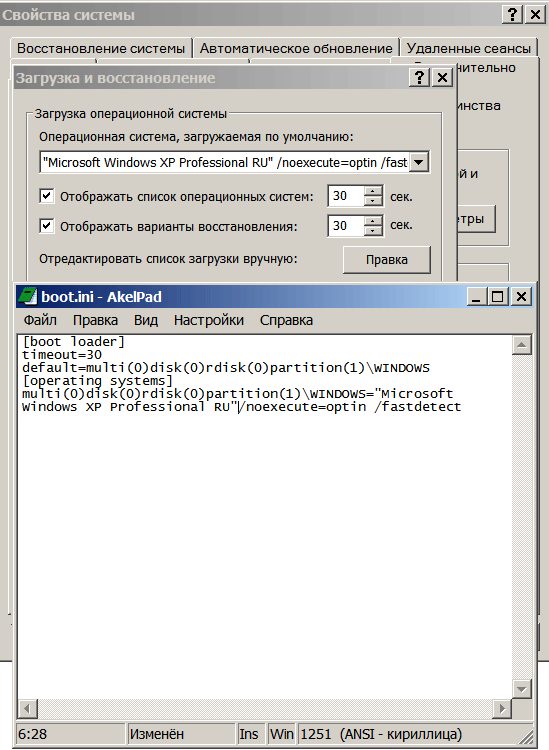Switch to Удаленные сеансы tab
Screen dimensions: 549x750
pyautogui.click(x=469, y=48)
